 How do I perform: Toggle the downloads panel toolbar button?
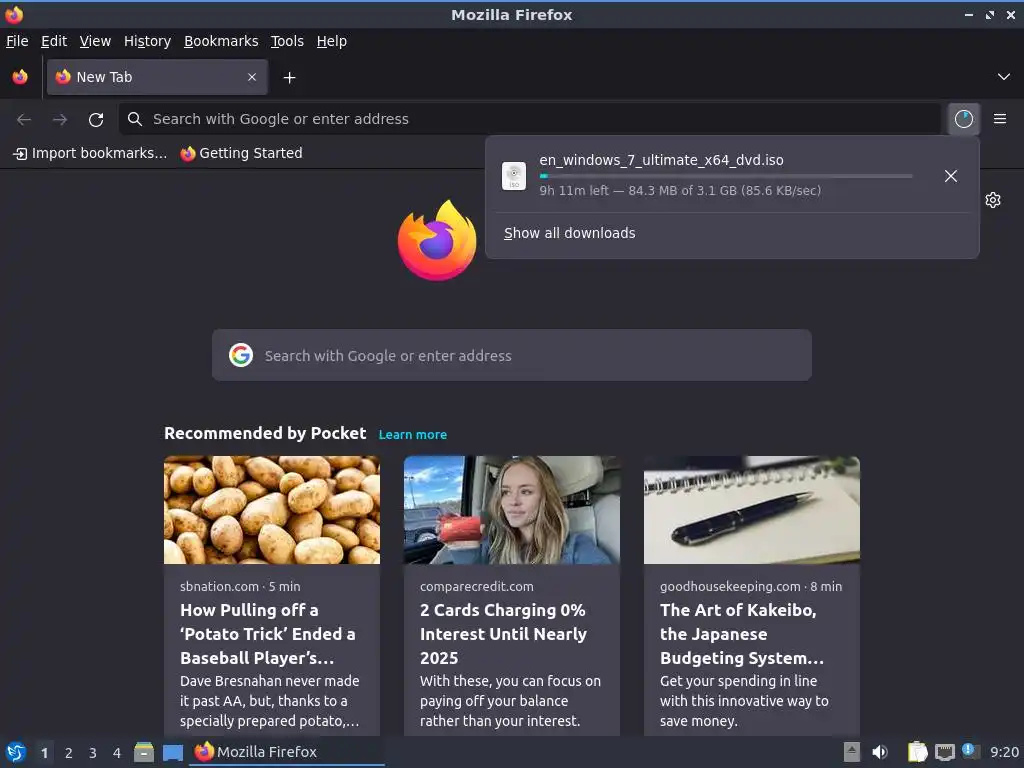(964, 119)
